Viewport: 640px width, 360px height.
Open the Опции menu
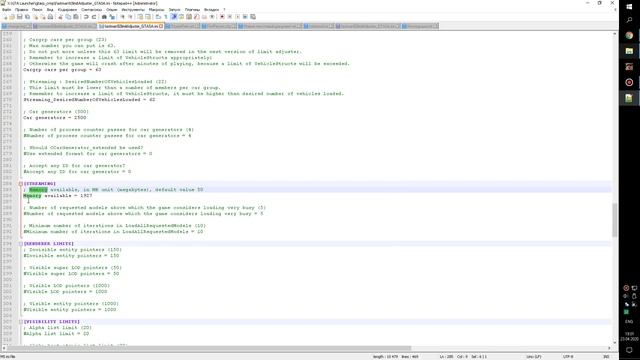[x=111, y=9]
